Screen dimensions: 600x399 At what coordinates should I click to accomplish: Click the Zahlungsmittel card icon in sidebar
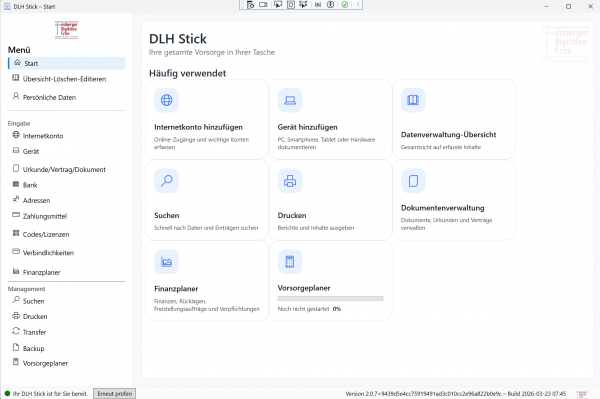(16, 215)
